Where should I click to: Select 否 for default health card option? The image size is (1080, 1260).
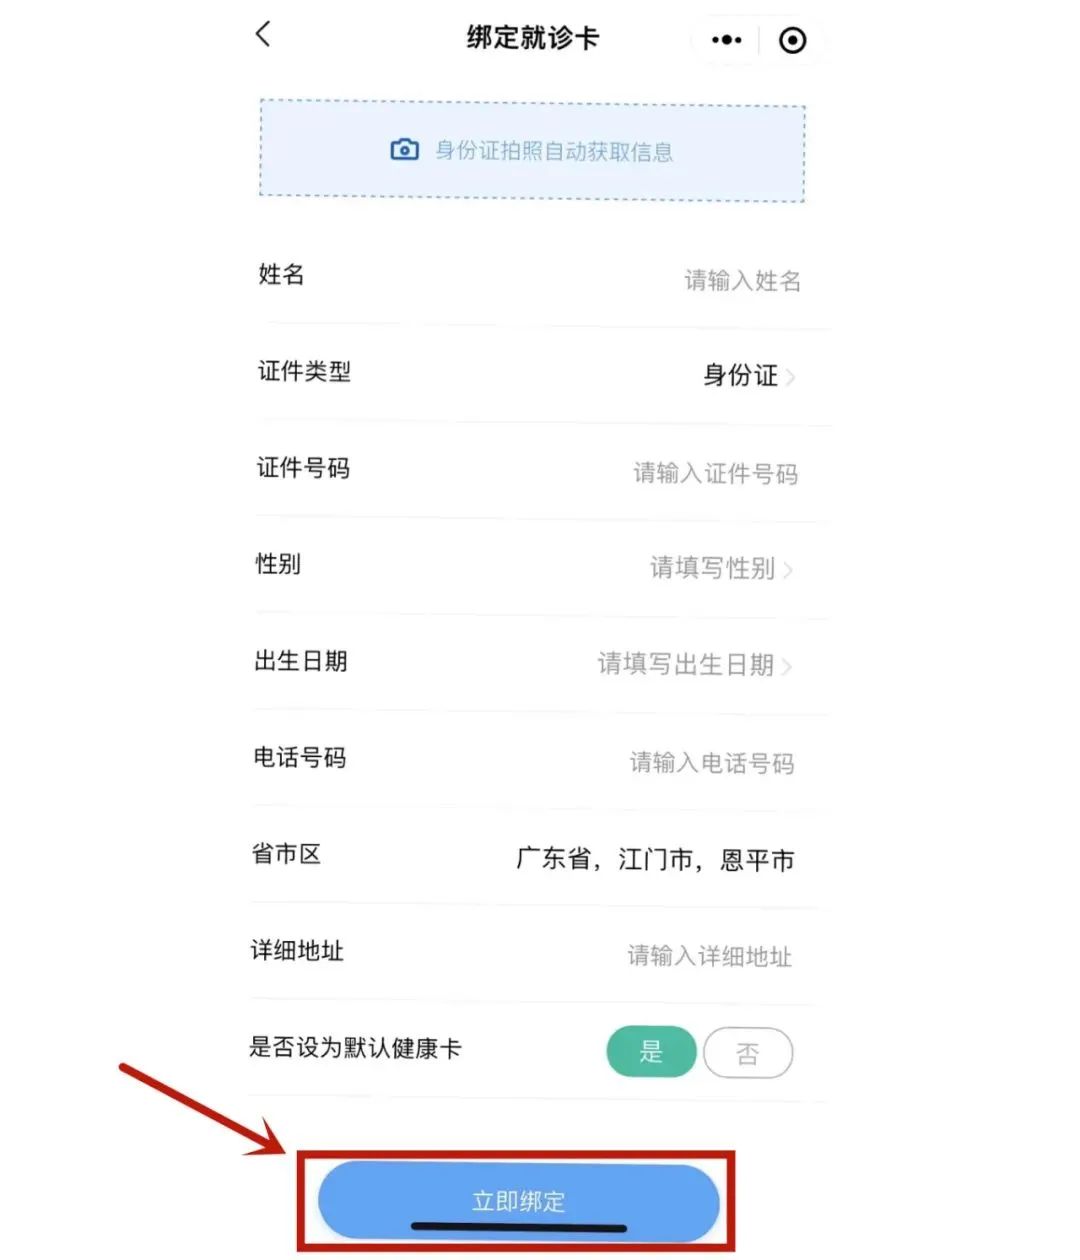tap(748, 1051)
